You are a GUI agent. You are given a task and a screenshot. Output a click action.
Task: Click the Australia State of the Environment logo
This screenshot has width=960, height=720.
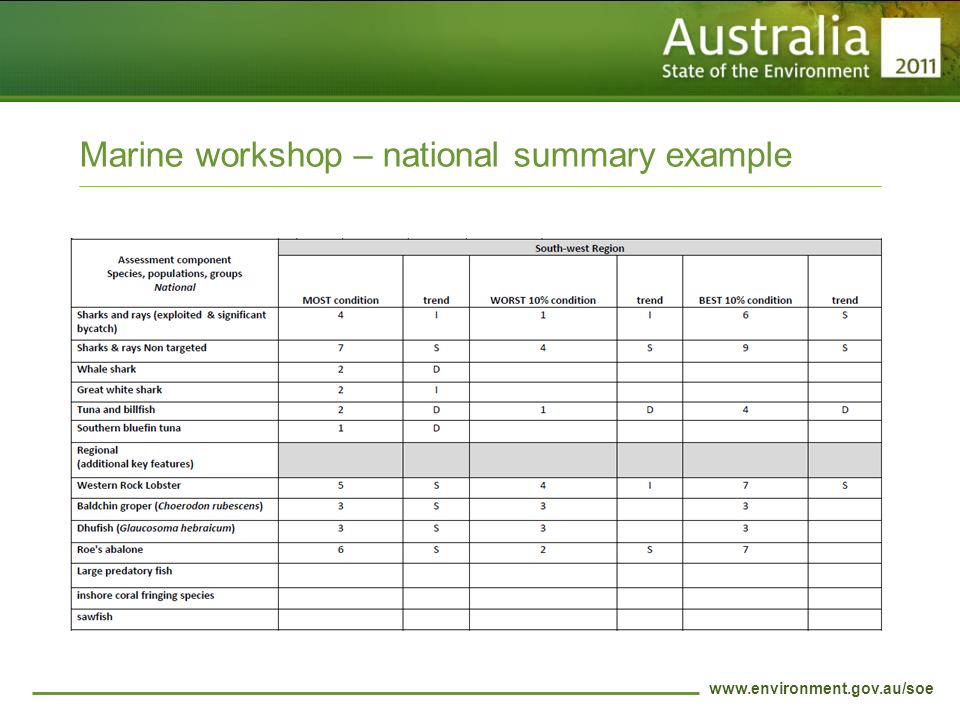pyautogui.click(x=765, y=48)
